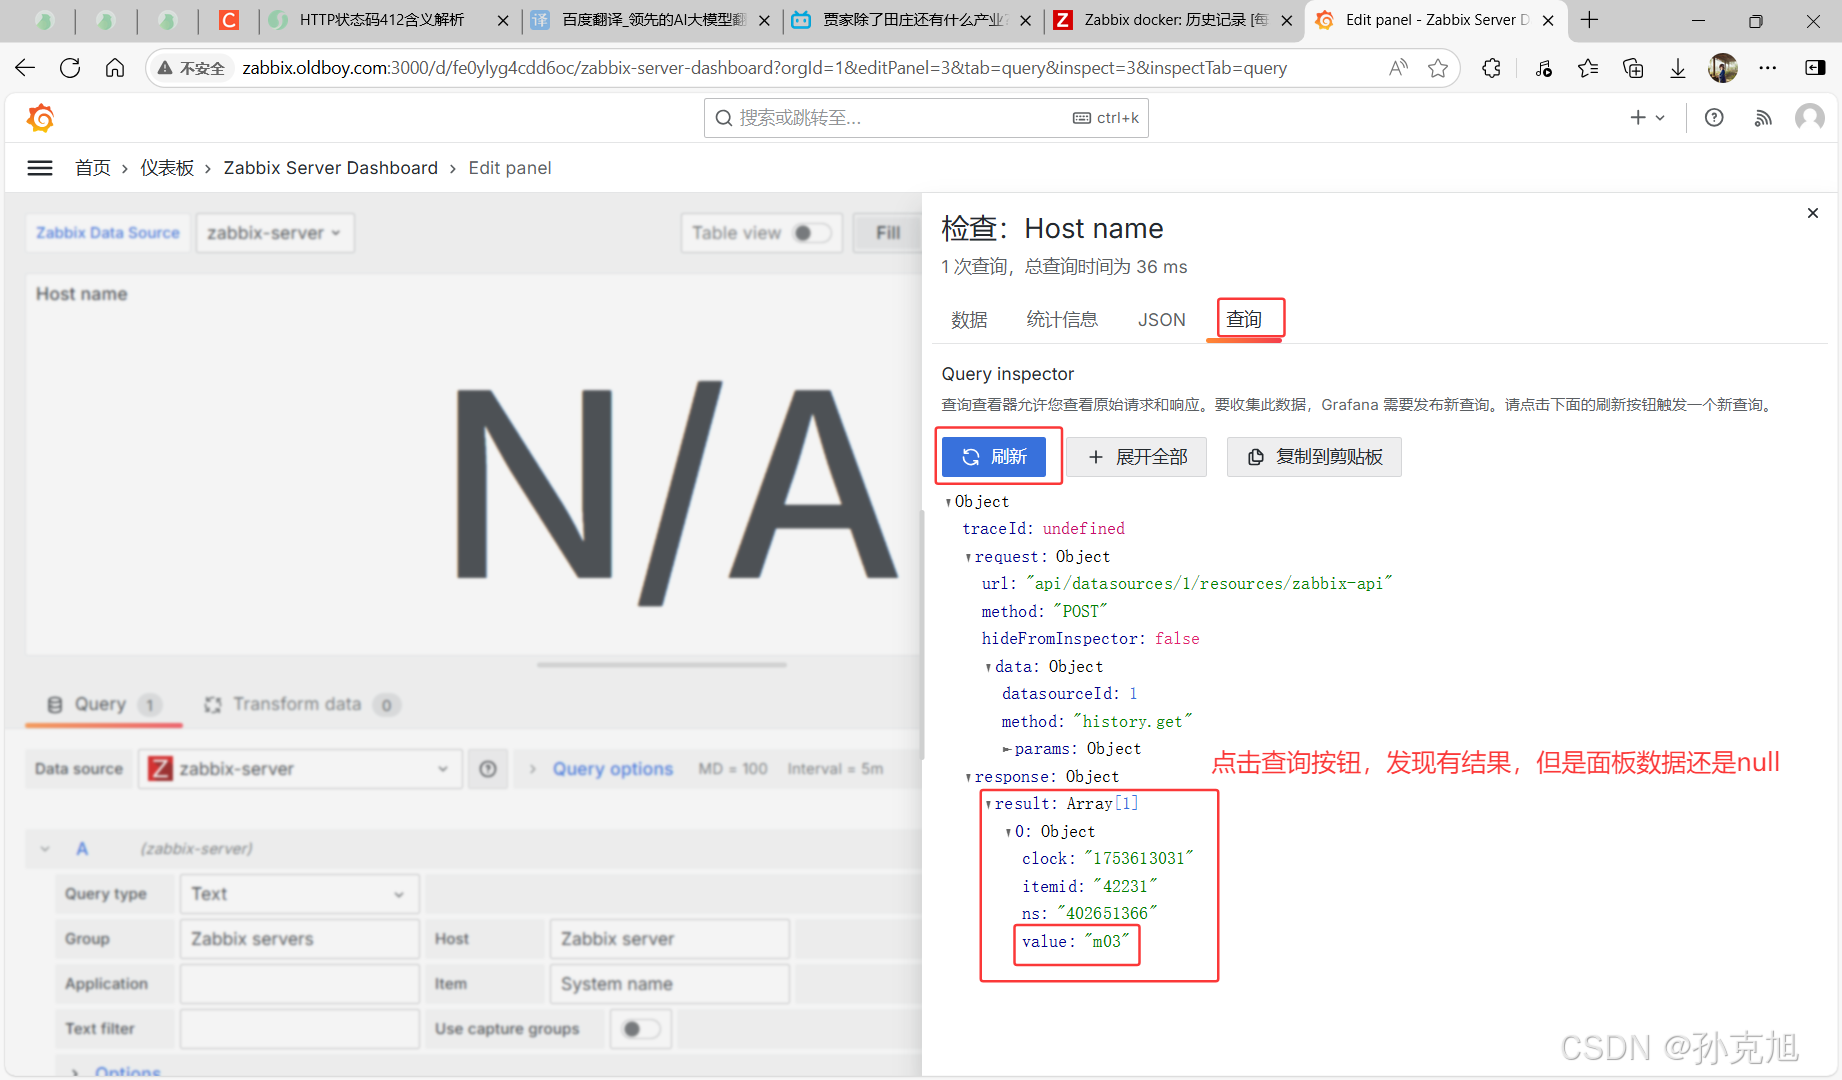1842x1080 pixels.
Task: Click the Fill button
Action: pyautogui.click(x=887, y=233)
